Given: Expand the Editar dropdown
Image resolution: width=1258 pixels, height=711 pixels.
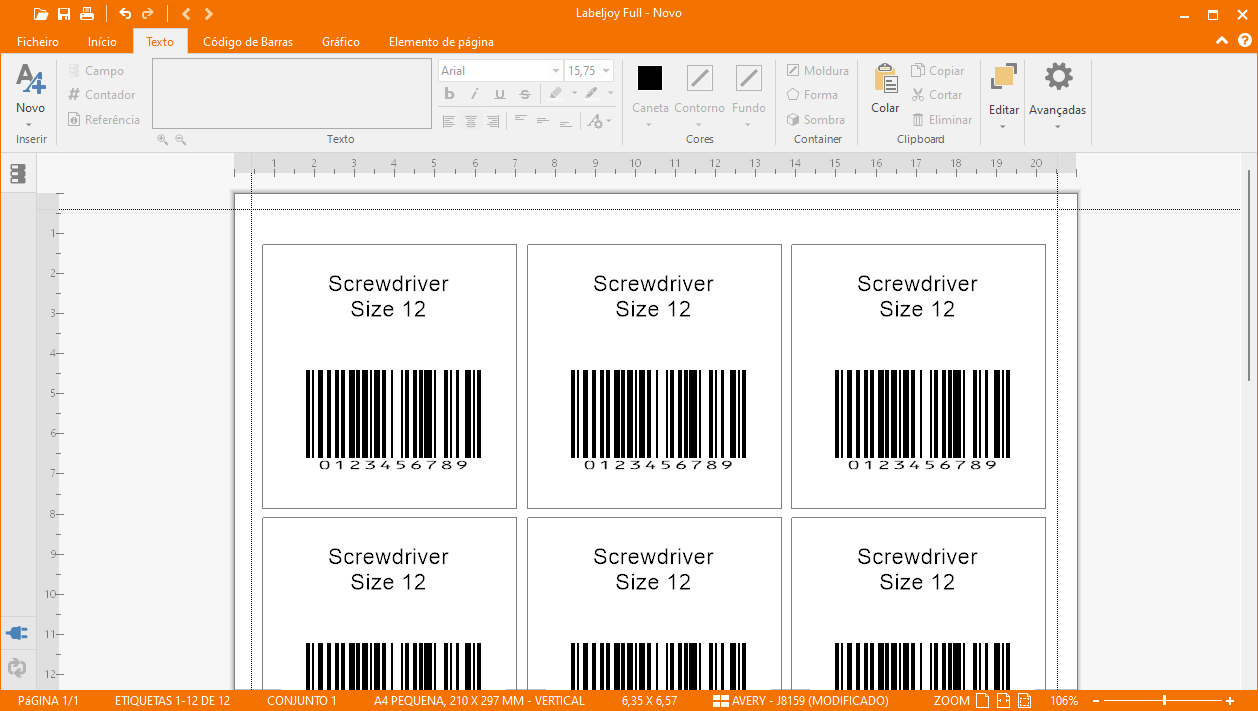Looking at the screenshot, I should 1003,127.
